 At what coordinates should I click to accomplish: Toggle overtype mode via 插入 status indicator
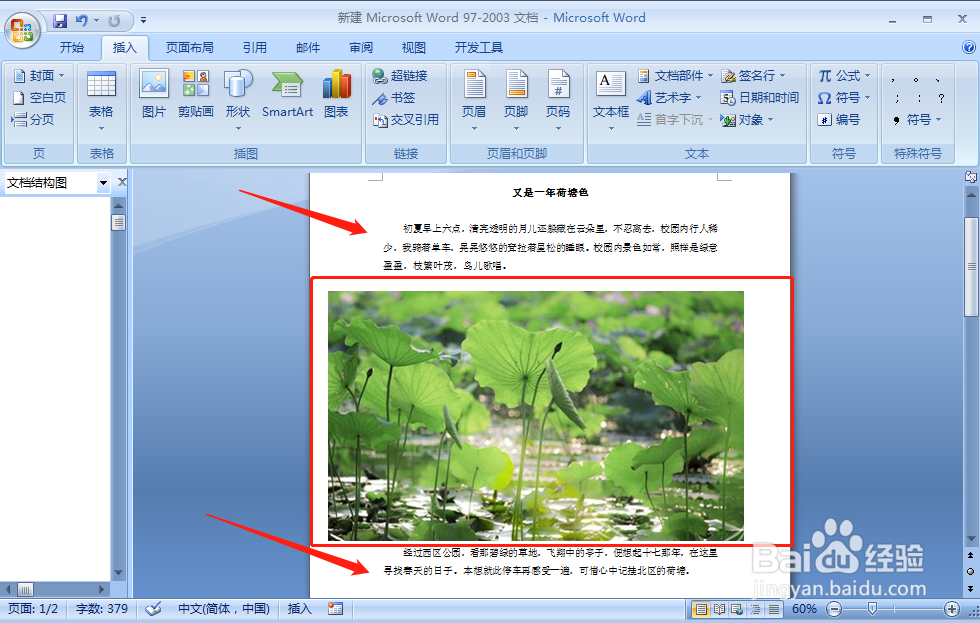[299, 608]
